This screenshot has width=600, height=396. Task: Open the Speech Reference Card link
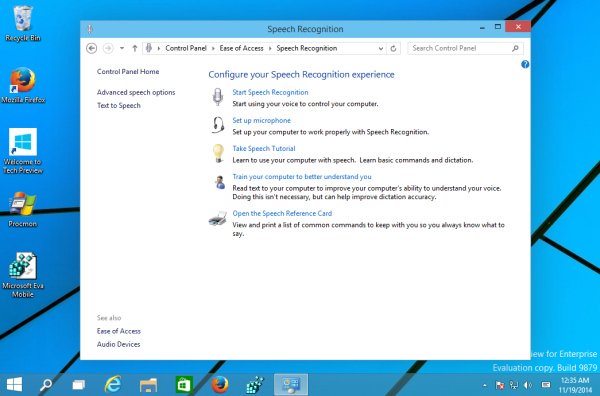(x=282, y=213)
